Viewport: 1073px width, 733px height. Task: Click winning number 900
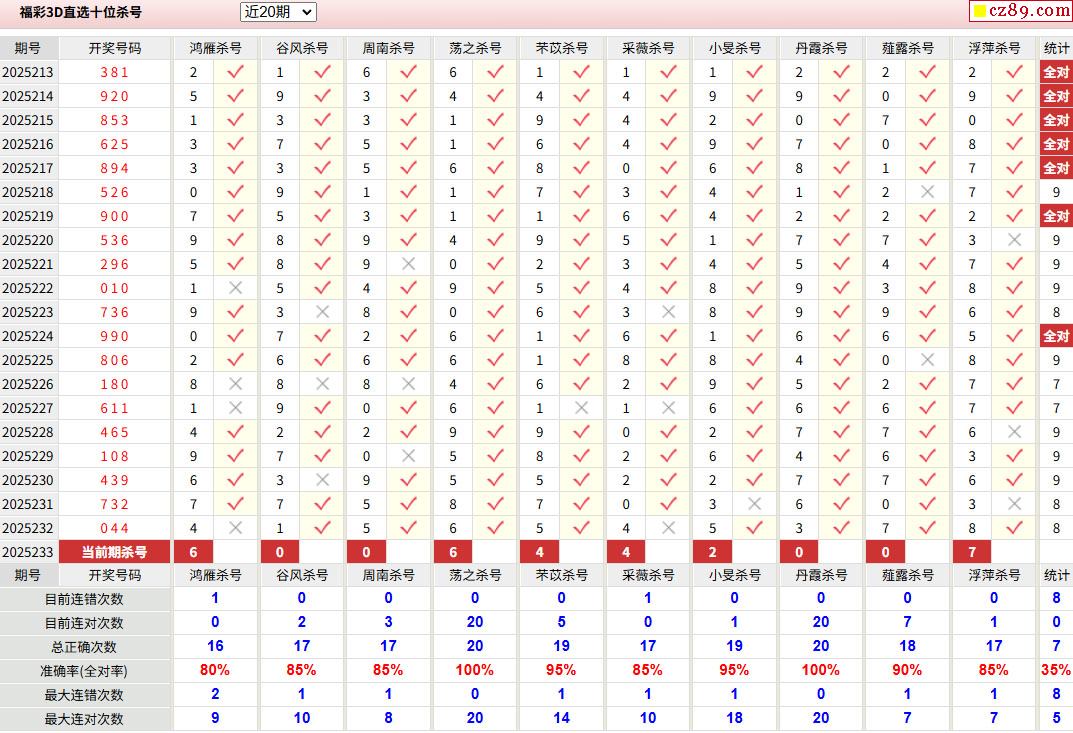click(114, 216)
